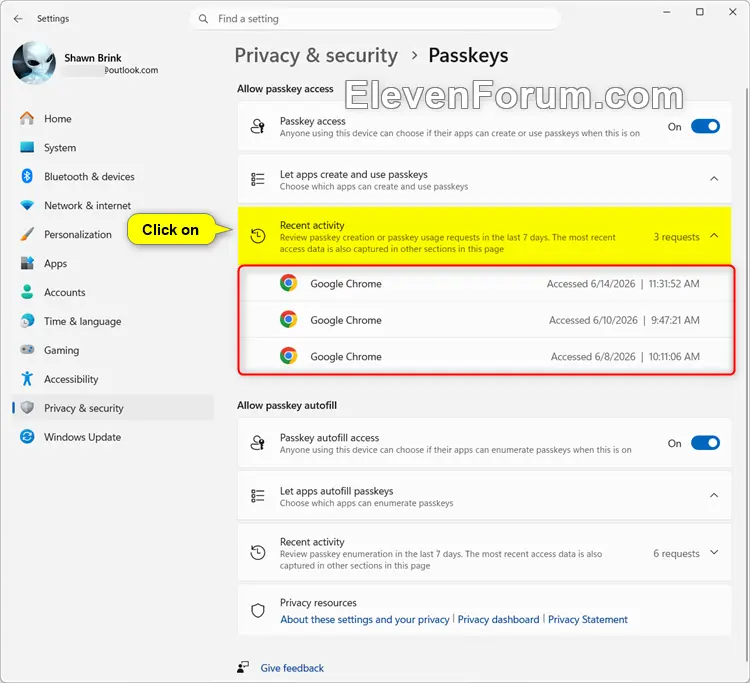750x683 pixels.
Task: Open Home in the sidebar
Action: 113,119
